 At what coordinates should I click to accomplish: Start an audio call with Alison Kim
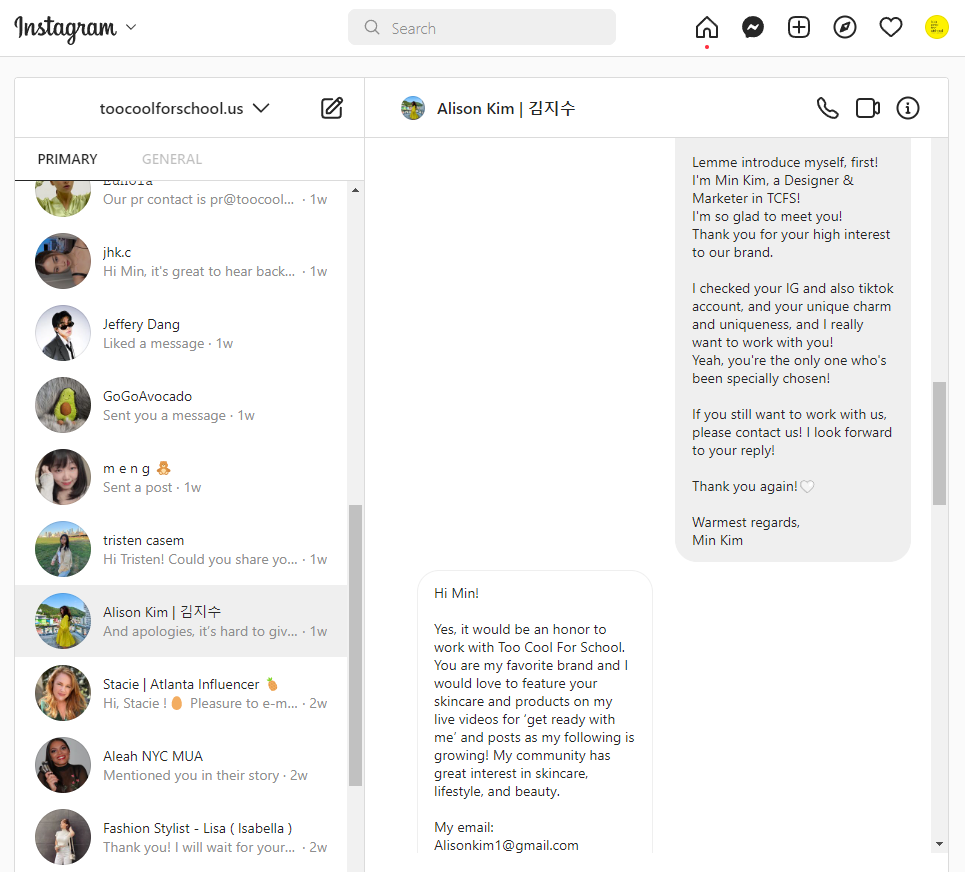[x=827, y=108]
